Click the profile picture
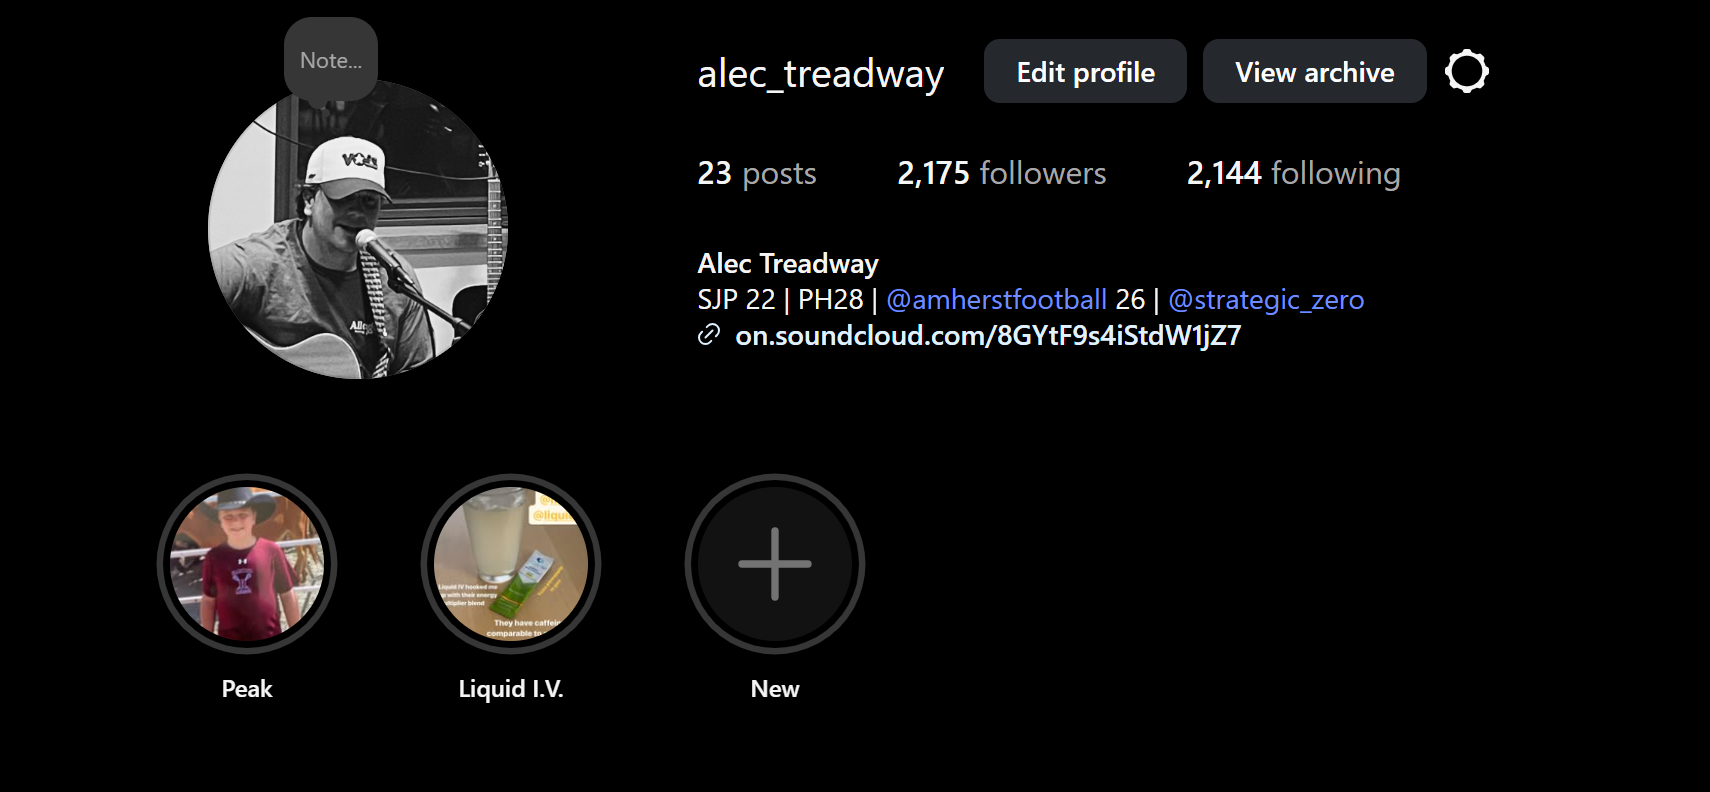Image resolution: width=1710 pixels, height=792 pixels. (358, 229)
